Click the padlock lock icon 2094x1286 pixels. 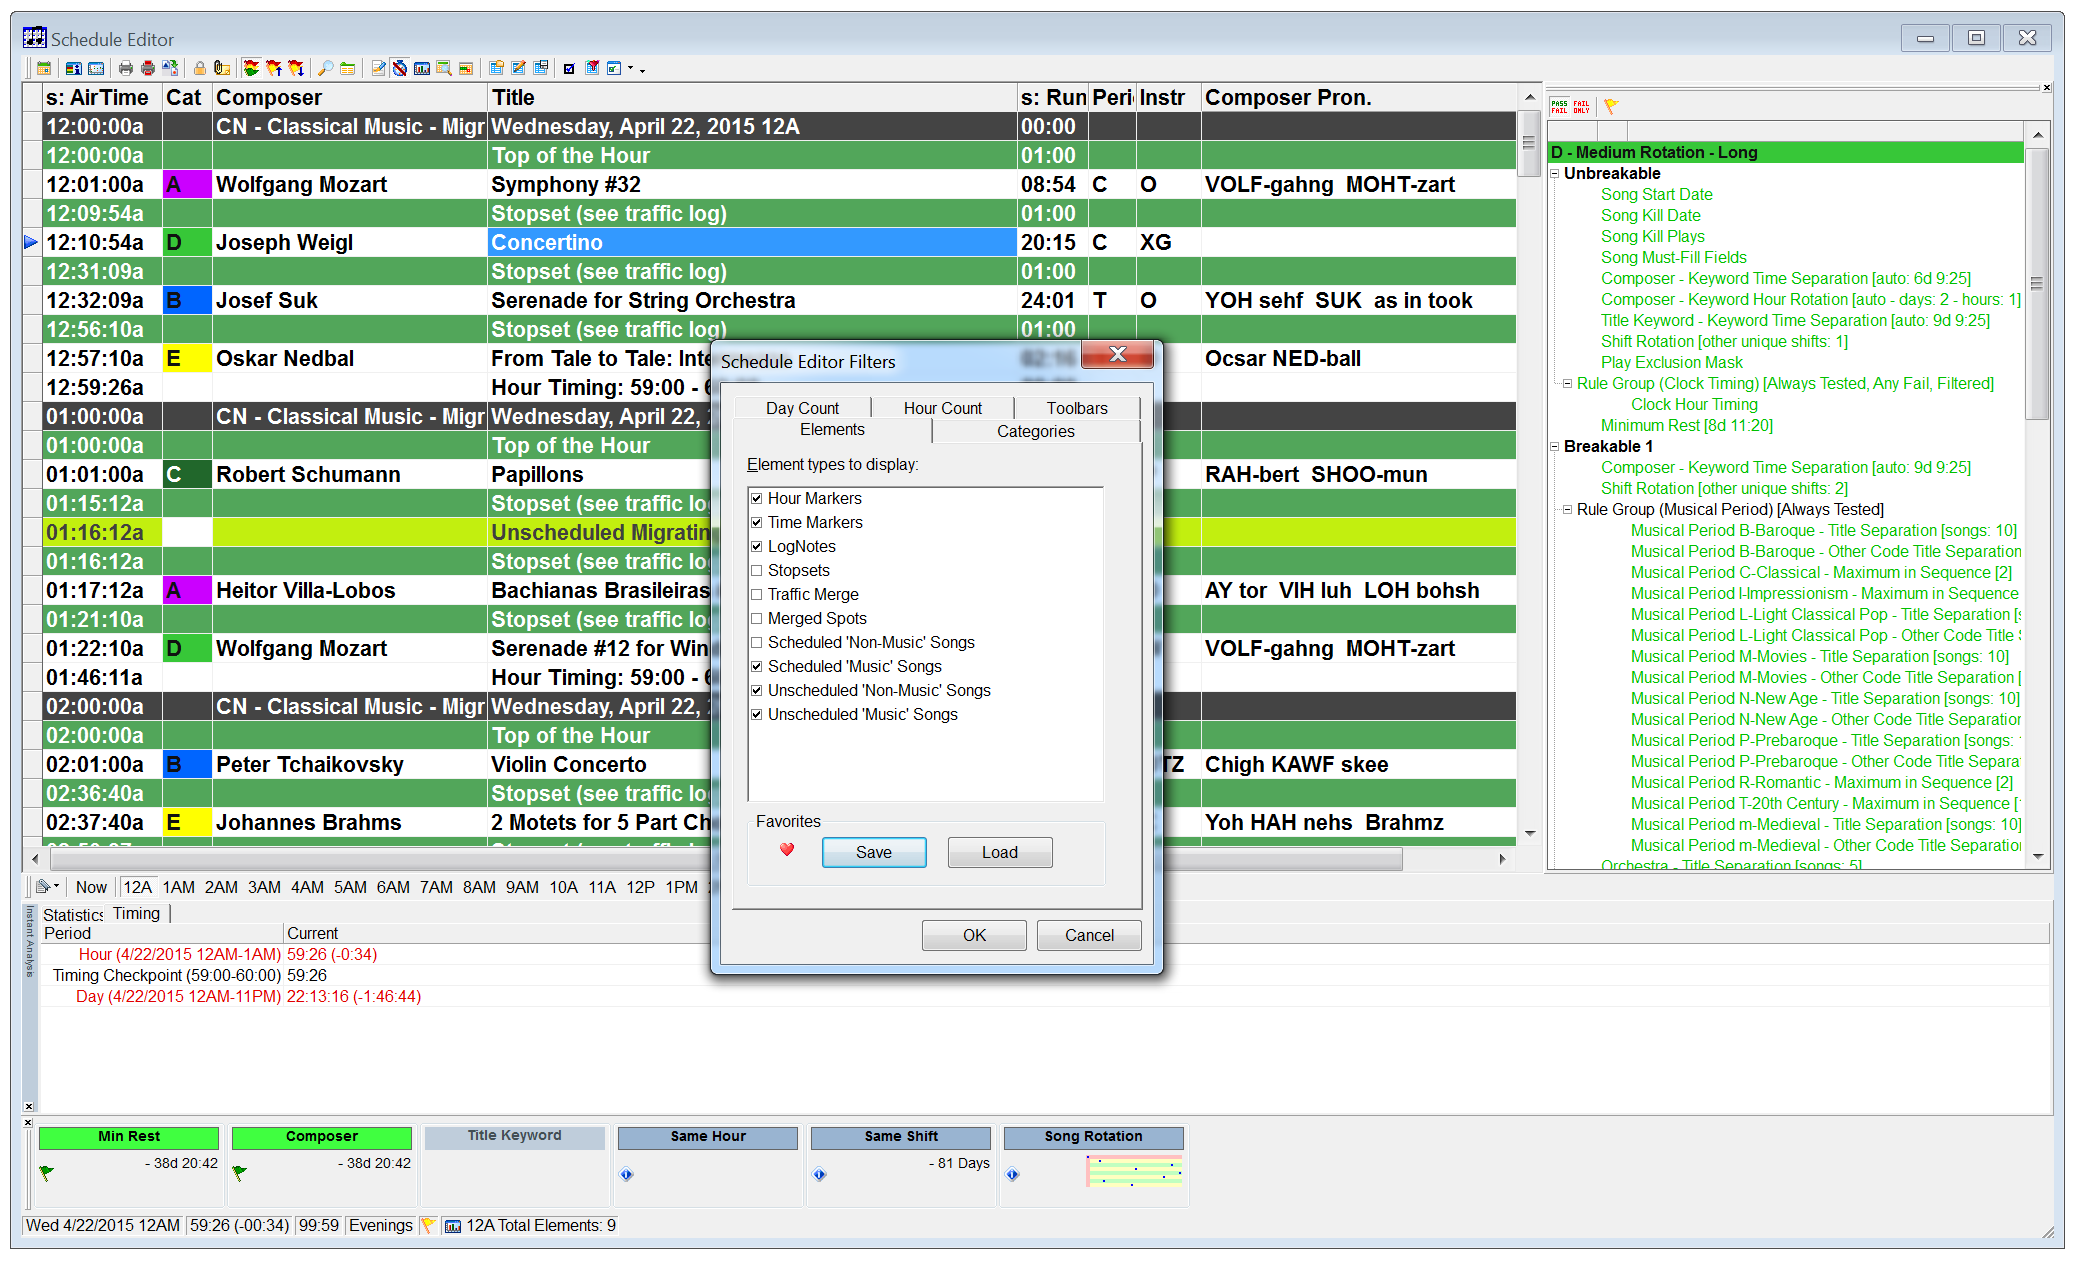point(200,68)
